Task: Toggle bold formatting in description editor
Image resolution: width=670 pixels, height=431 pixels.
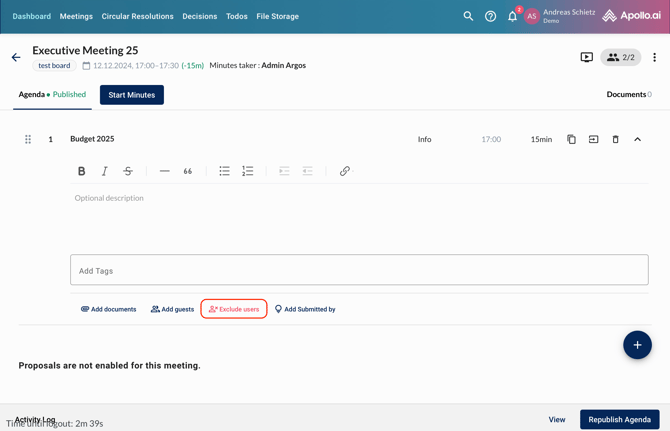Action: (82, 171)
